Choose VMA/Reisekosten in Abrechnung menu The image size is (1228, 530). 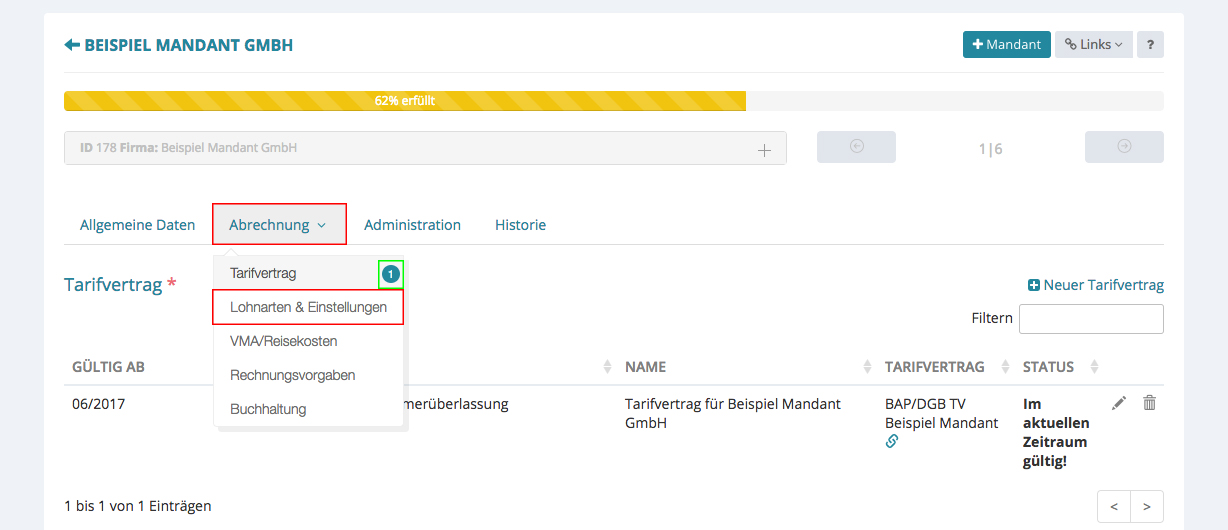[283, 341]
